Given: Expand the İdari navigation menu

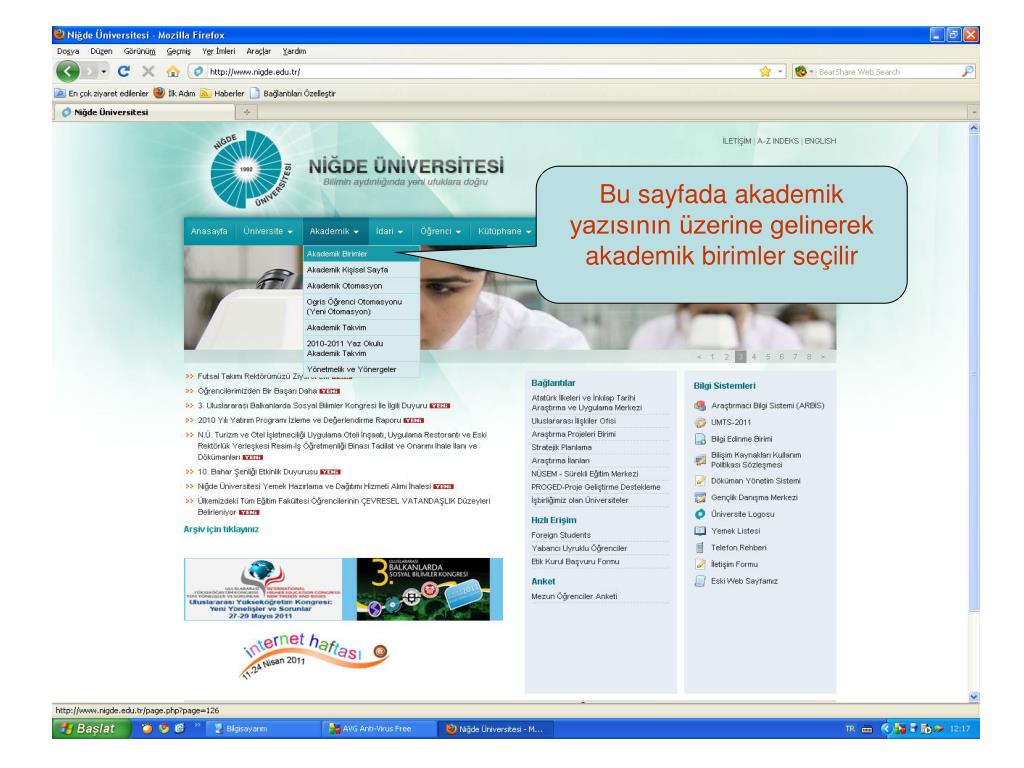Looking at the screenshot, I should (389, 231).
